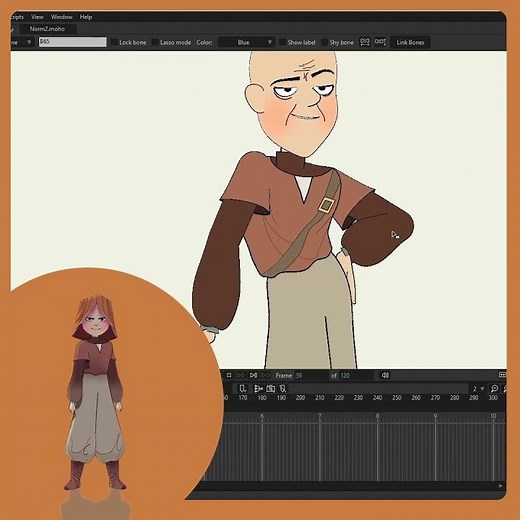520x520 pixels.
Task: Click the jump to end playback icon
Action: pos(253,375)
